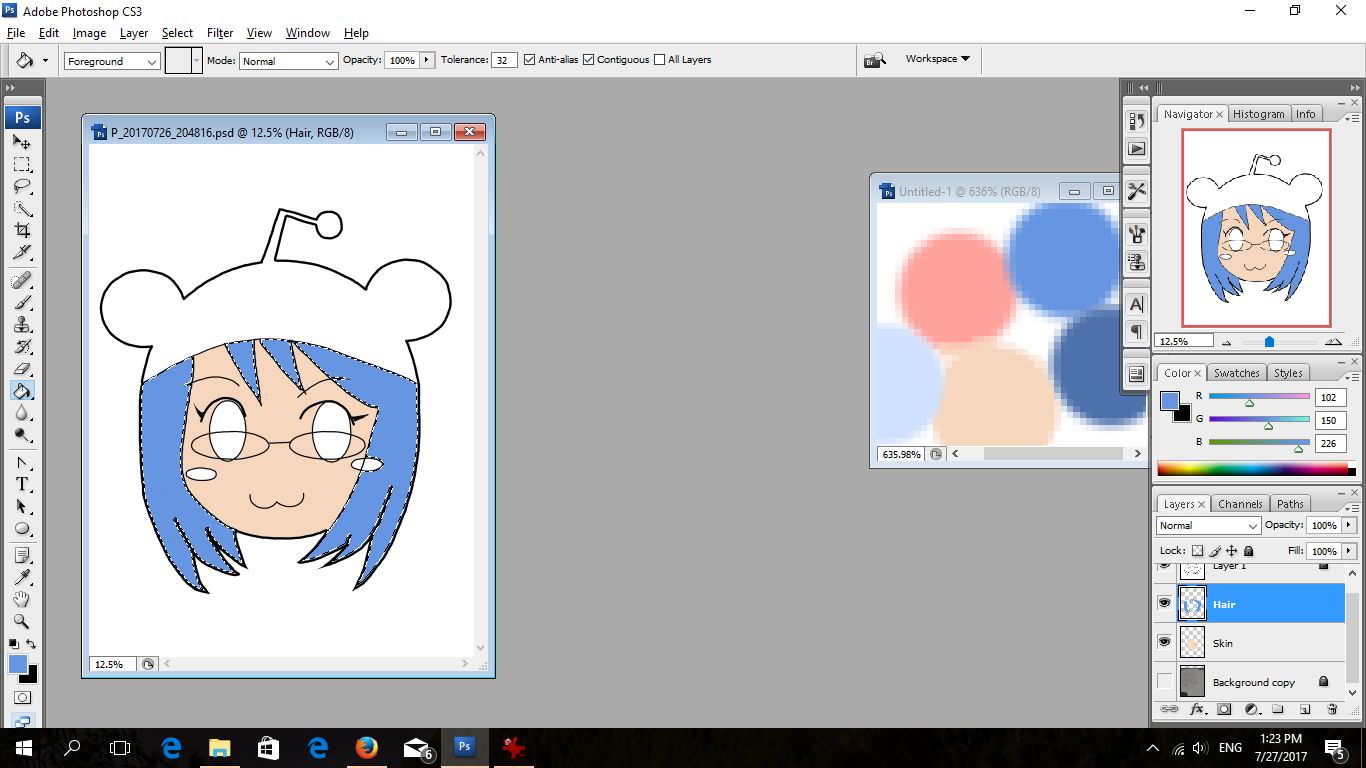Select the Horizontal Type tool
1366x768 pixels.
pyautogui.click(x=21, y=484)
